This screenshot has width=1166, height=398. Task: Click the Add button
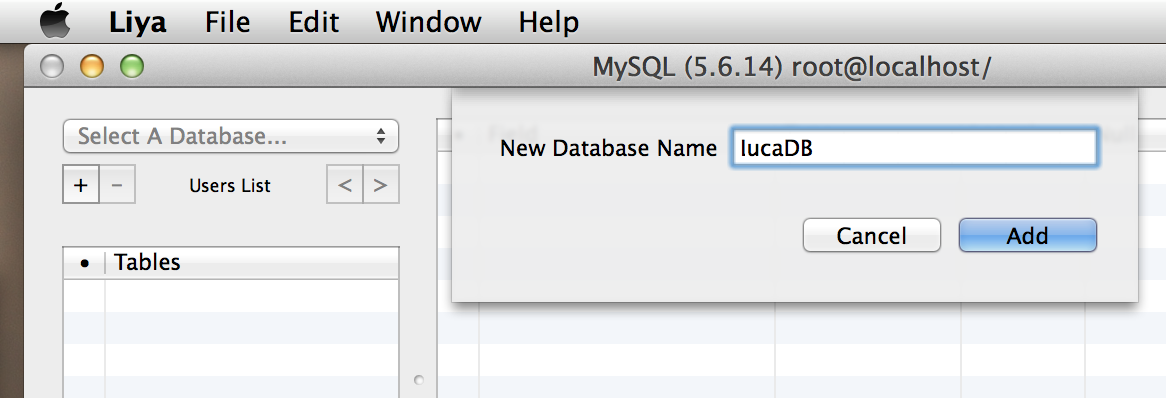point(1028,236)
